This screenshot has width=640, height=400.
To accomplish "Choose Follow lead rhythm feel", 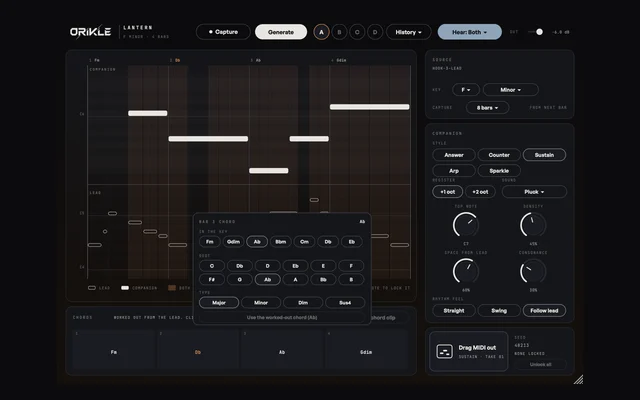I will point(544,311).
